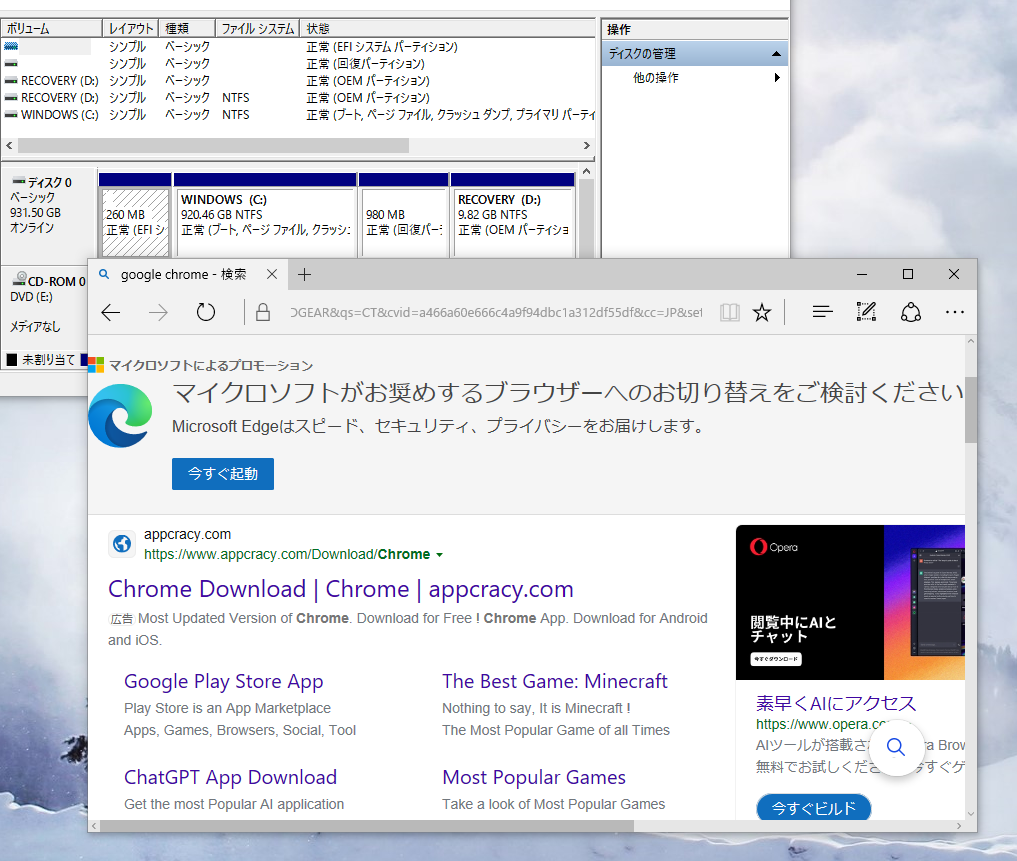Click the Microsoft logo beside promotion text
The width and height of the screenshot is (1017, 861).
click(96, 365)
